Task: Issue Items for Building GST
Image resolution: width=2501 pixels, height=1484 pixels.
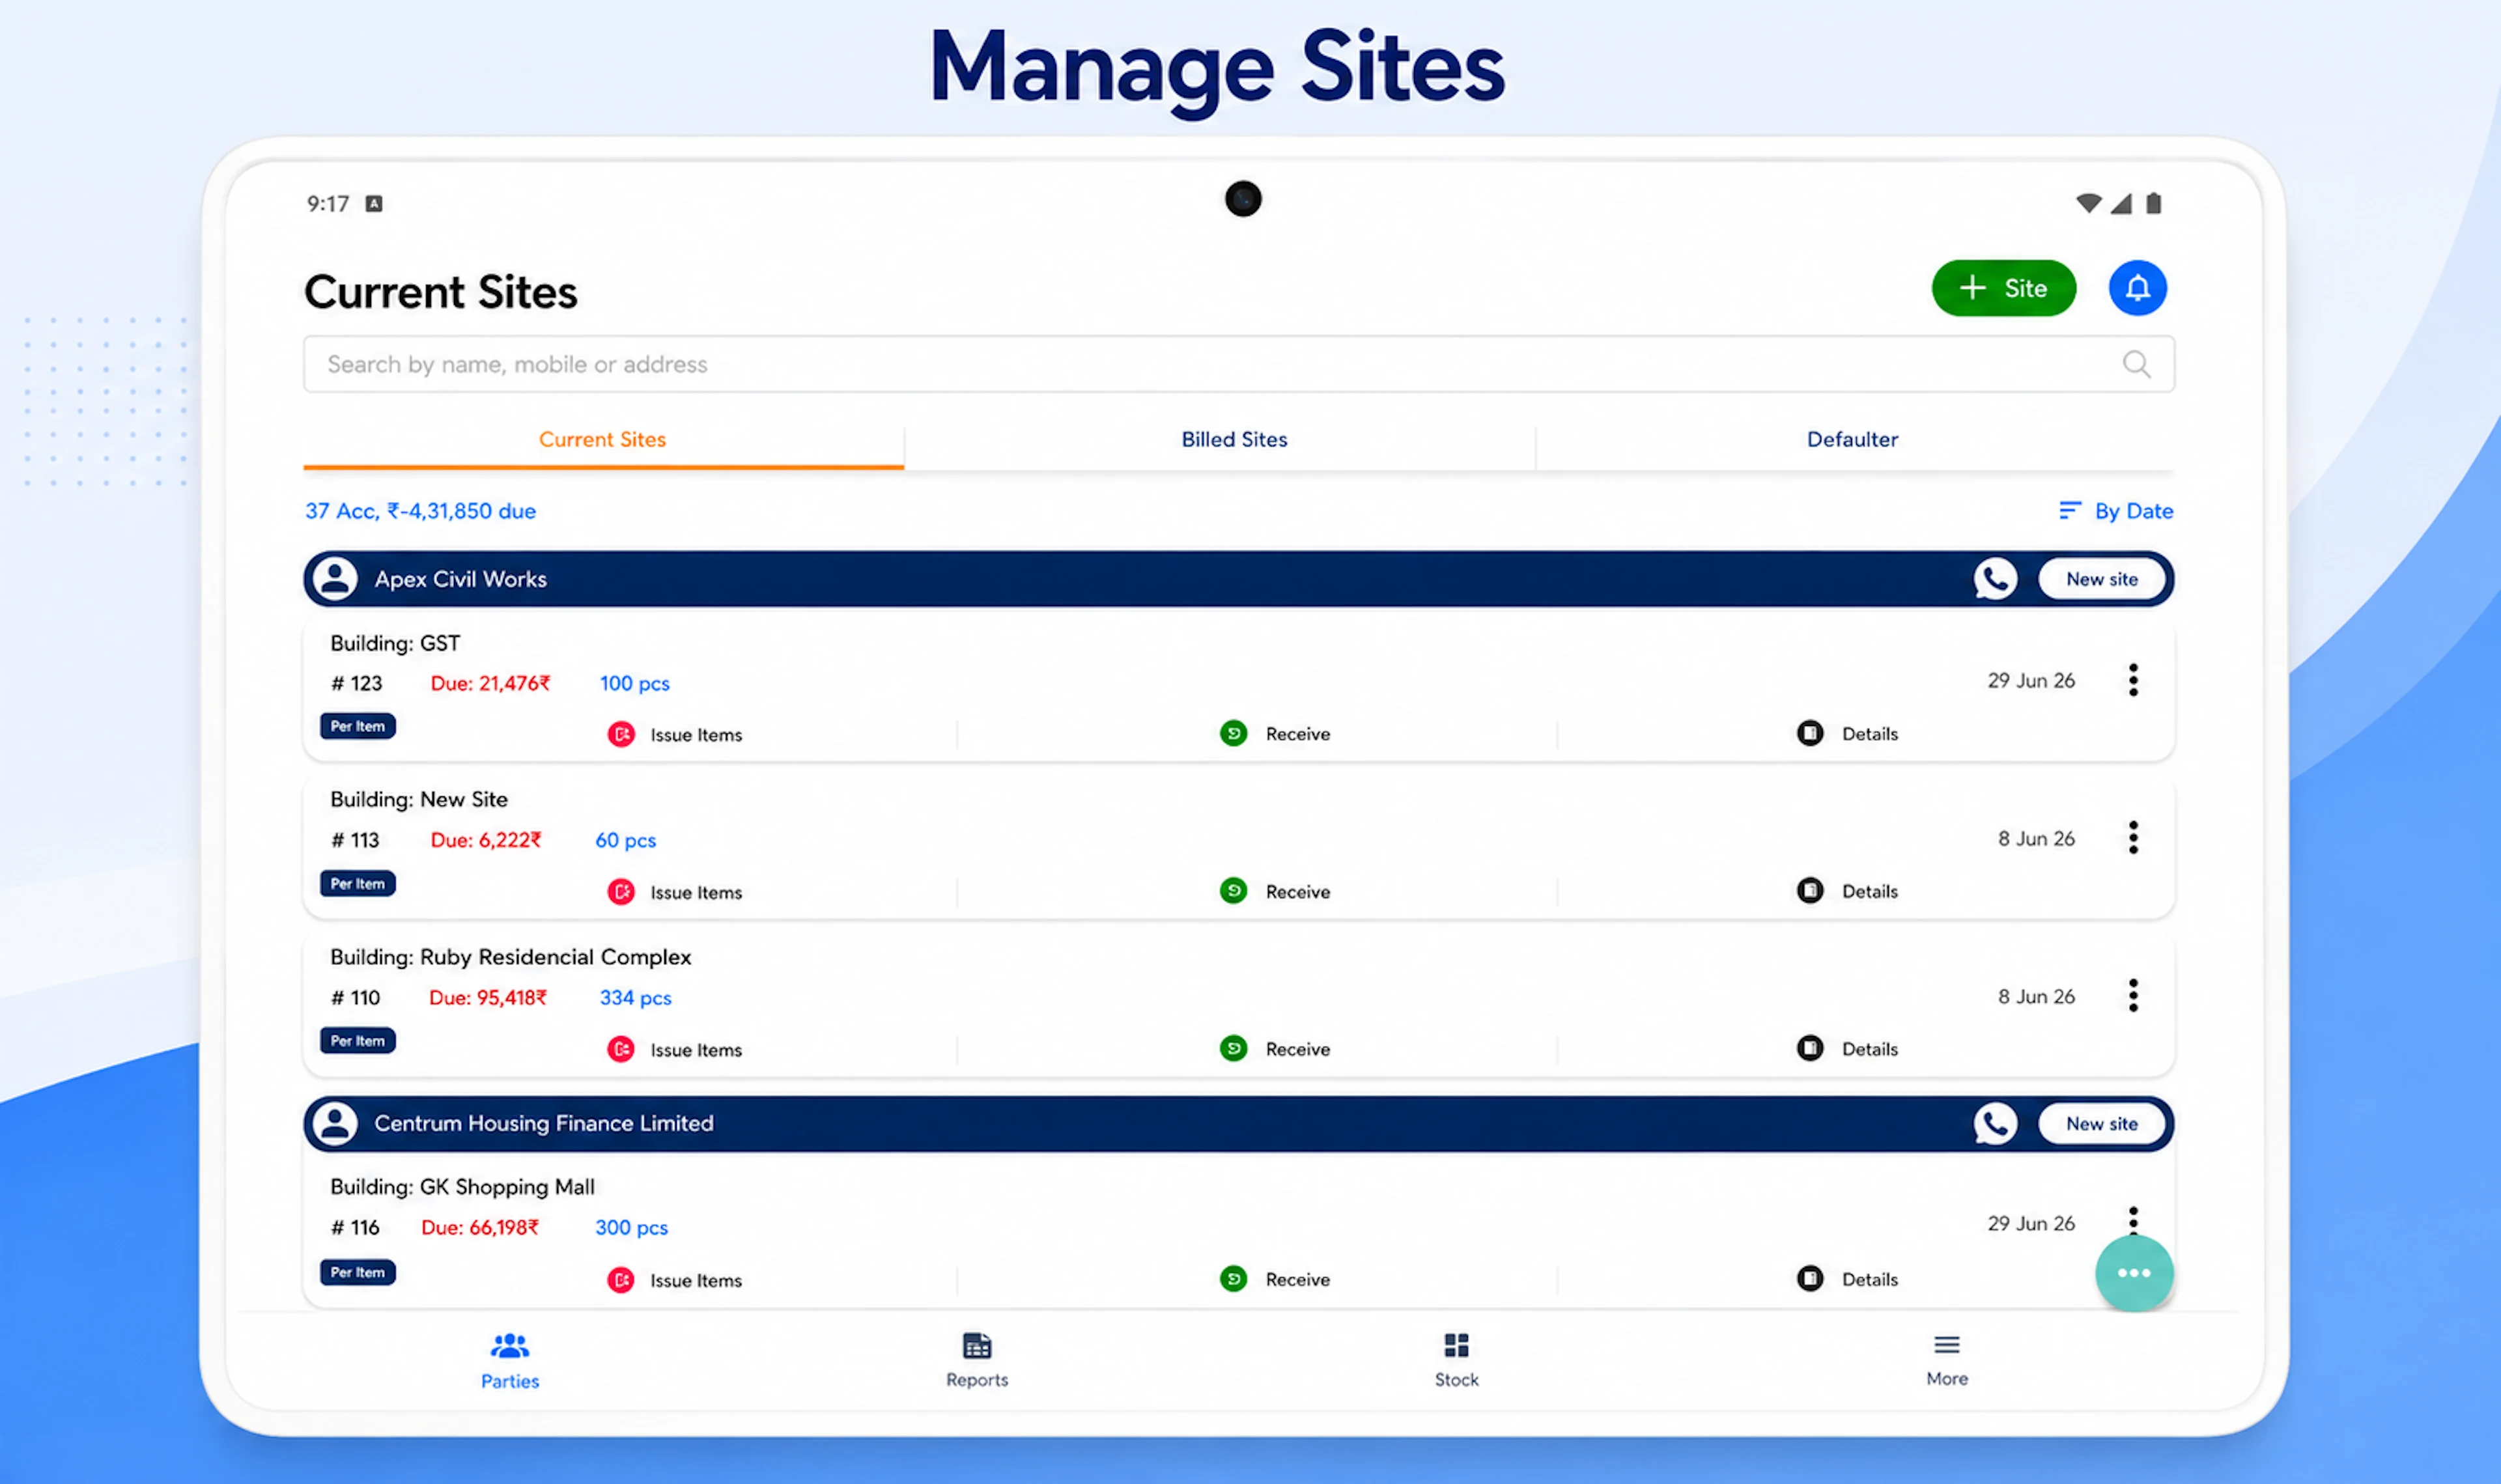Action: pyautogui.click(x=675, y=735)
